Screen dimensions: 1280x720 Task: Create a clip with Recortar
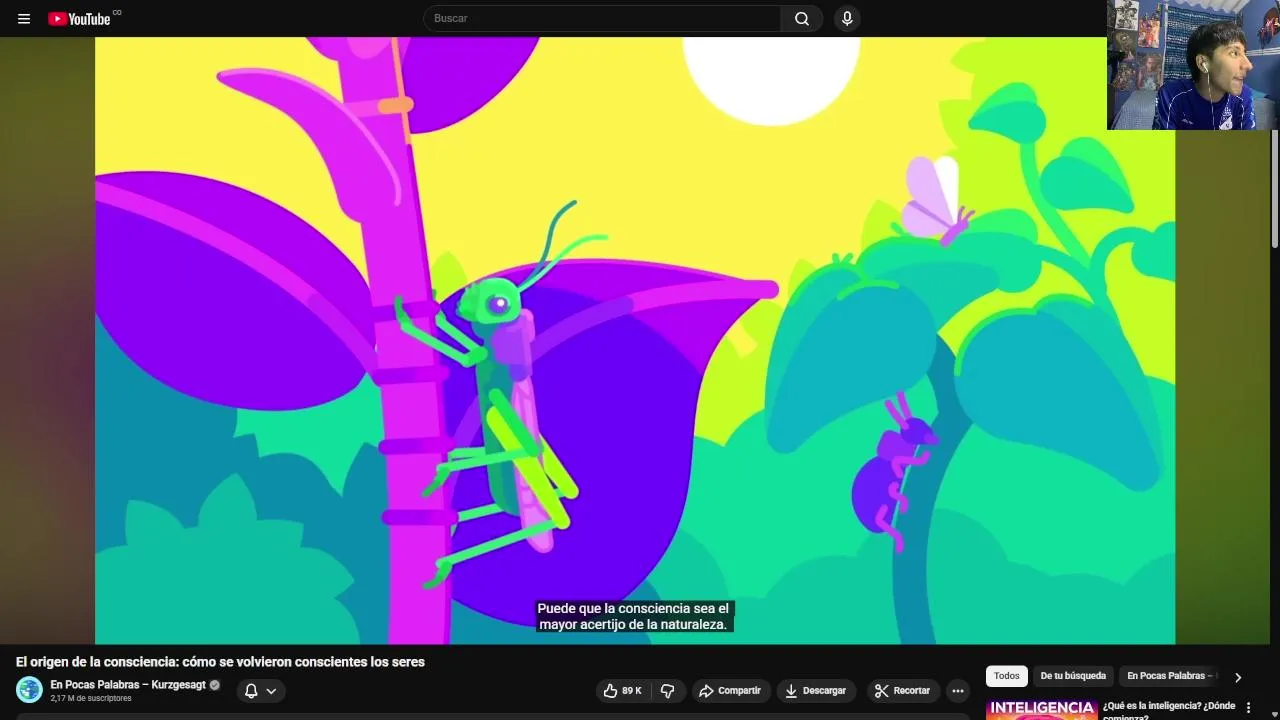click(903, 691)
